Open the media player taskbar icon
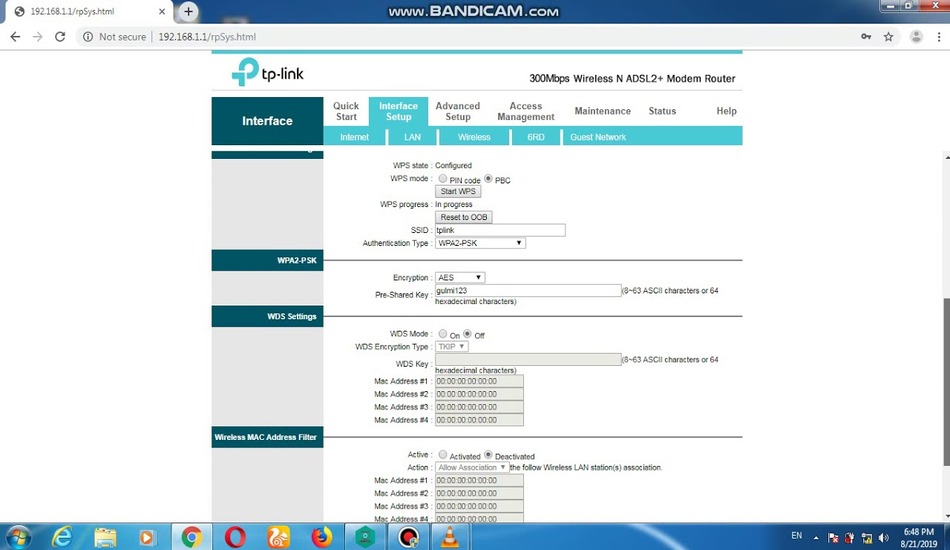The width and height of the screenshot is (950, 550). [x=147, y=537]
